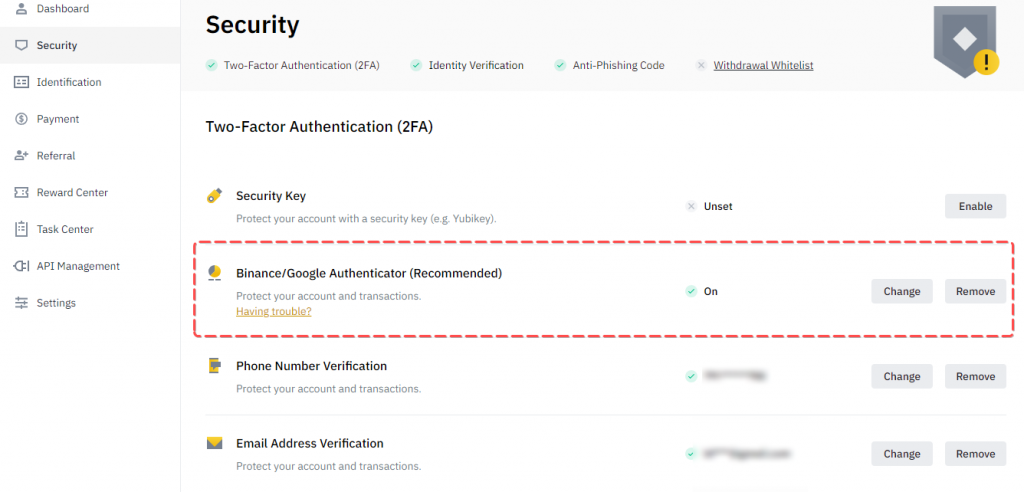Viewport: 1024px width, 492px height.
Task: Click checkmark beside Identity Verification
Action: (x=416, y=65)
